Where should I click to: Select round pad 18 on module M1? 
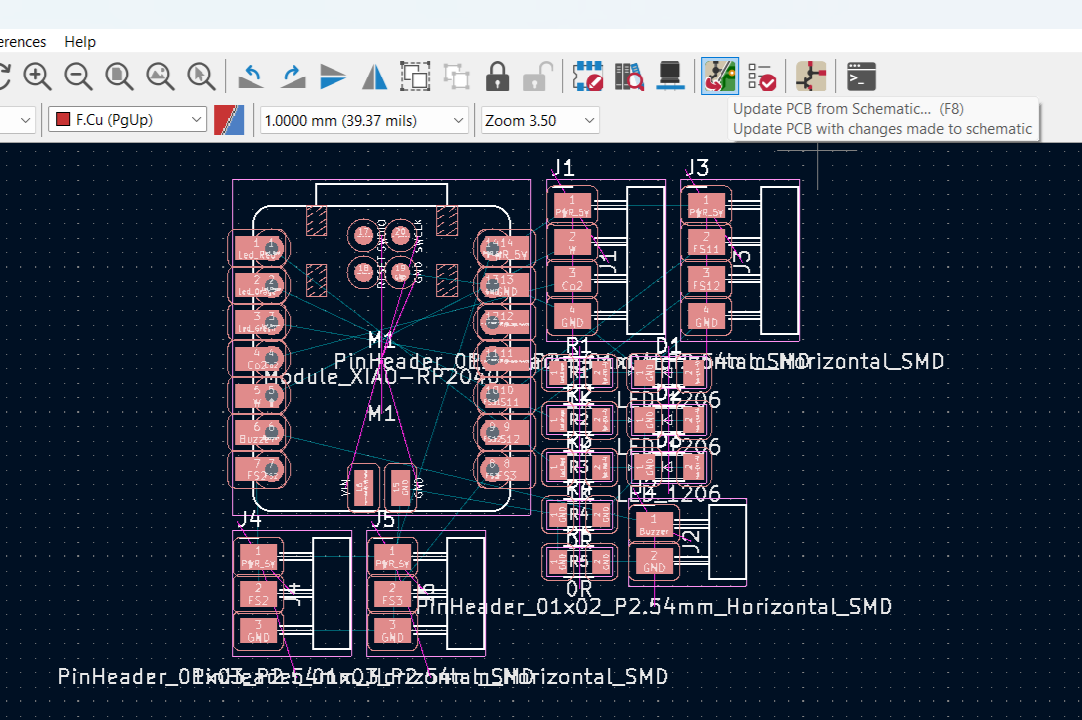[x=364, y=271]
